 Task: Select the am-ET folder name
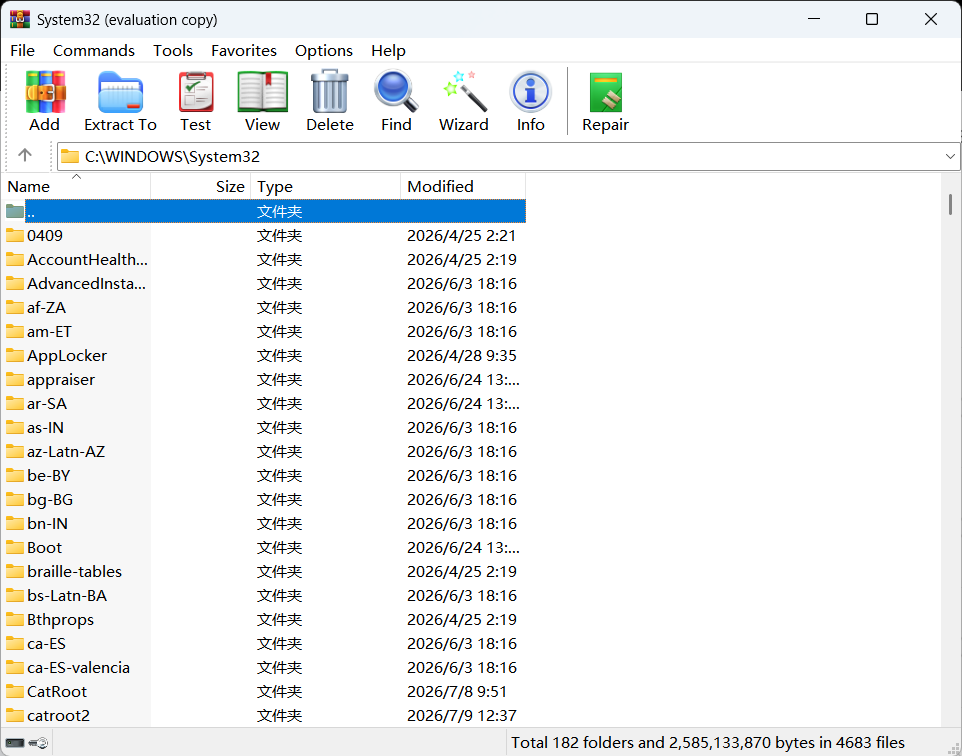49,331
